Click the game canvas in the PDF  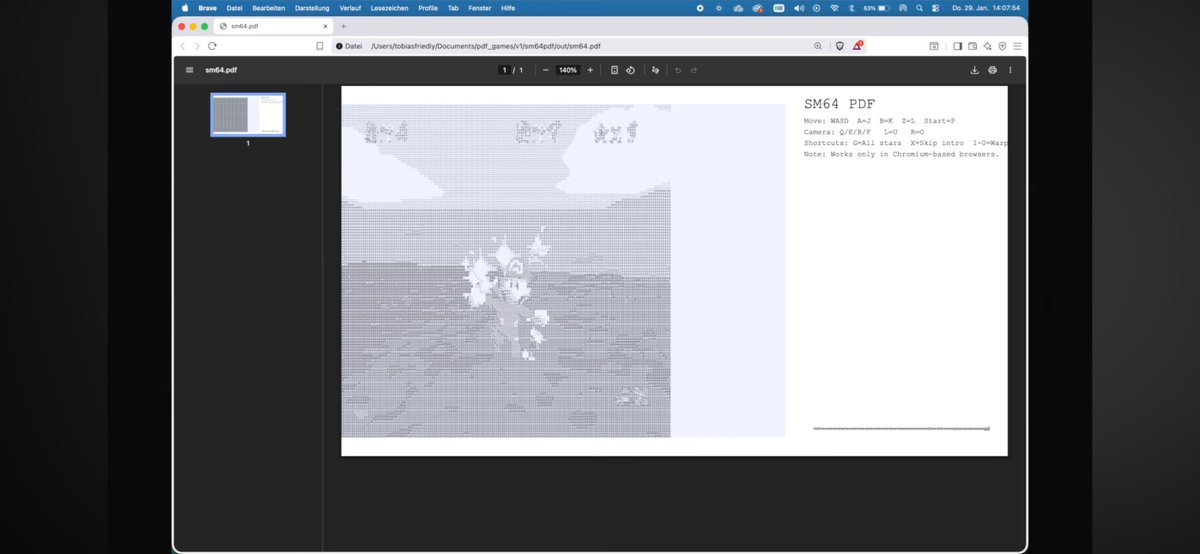[x=564, y=271]
